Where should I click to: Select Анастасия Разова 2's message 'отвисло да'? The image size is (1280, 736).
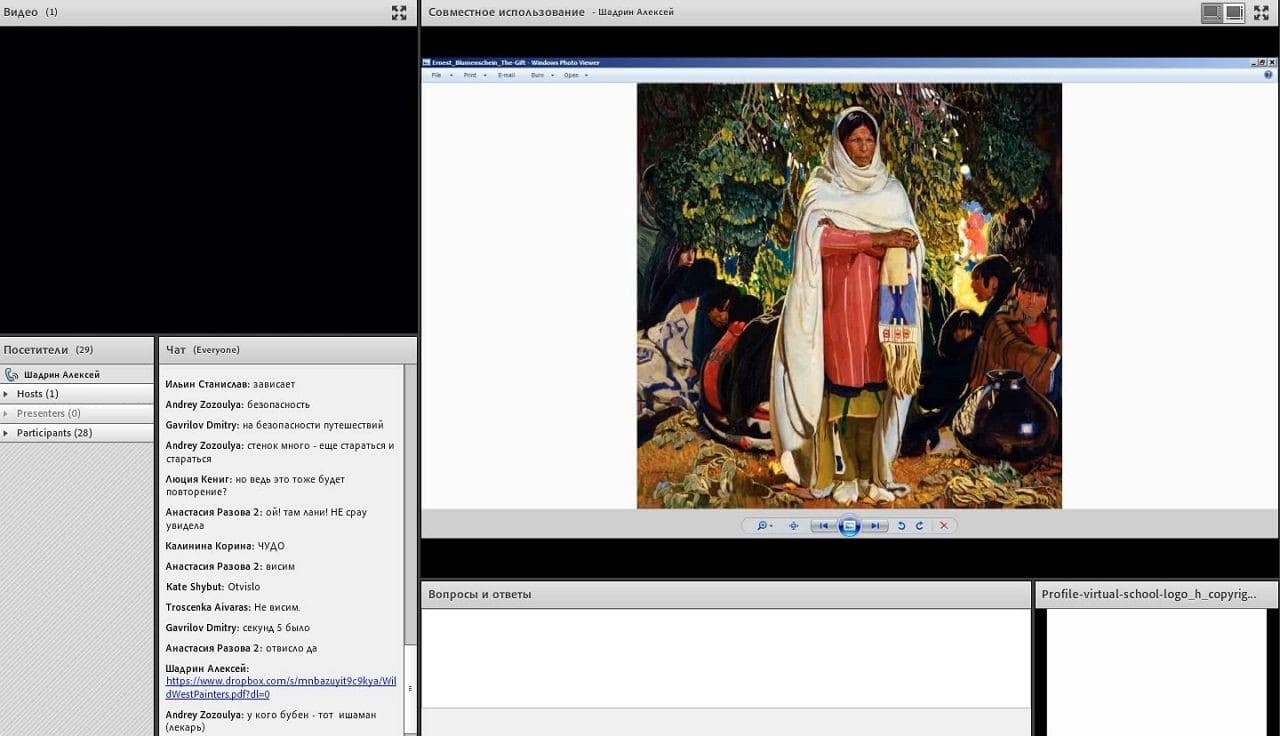pos(241,648)
